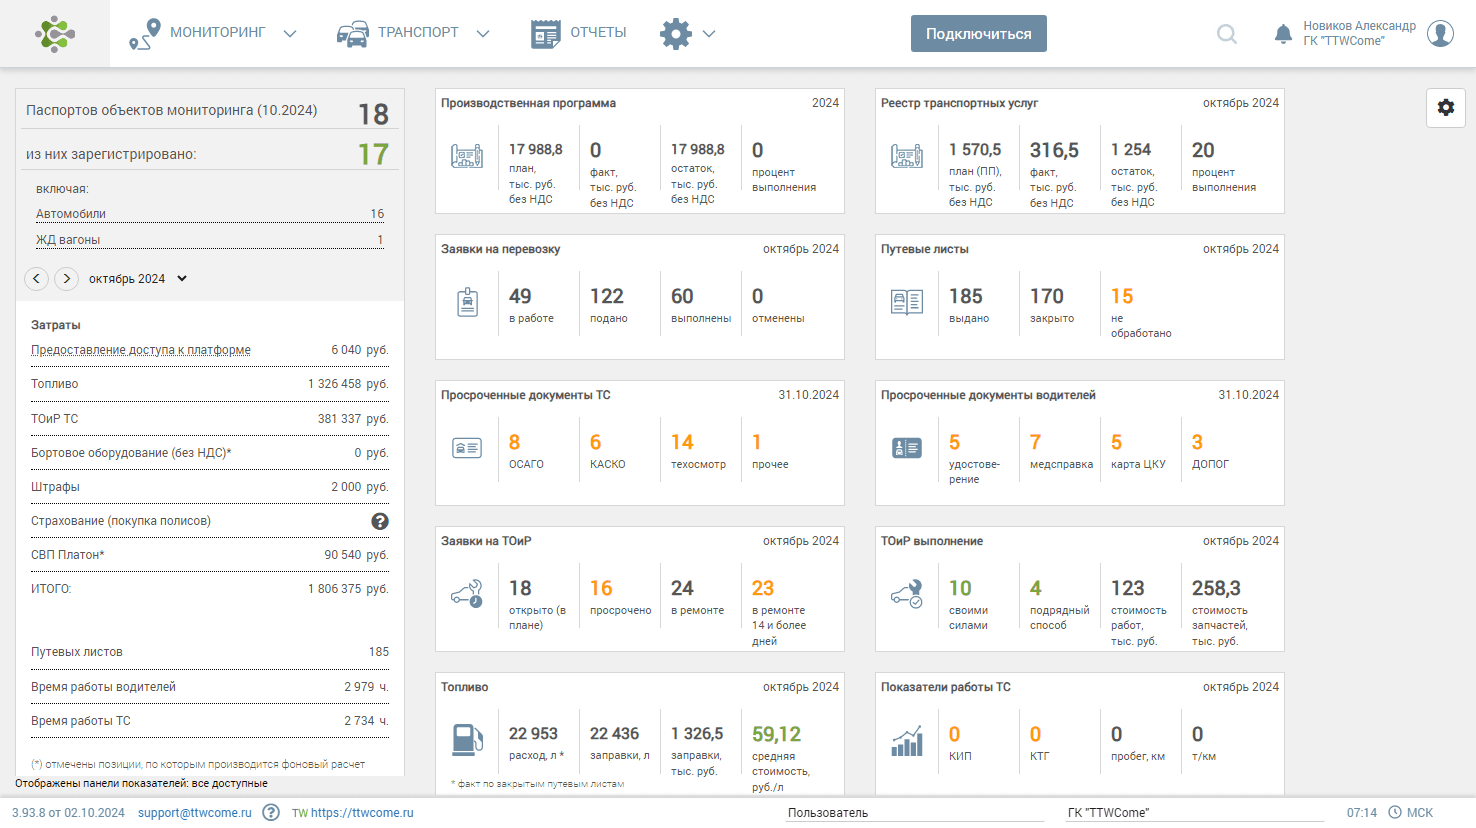This screenshot has width=1476, height=828.
Task: Click the Топливо fuel pump icon
Action: (x=468, y=740)
